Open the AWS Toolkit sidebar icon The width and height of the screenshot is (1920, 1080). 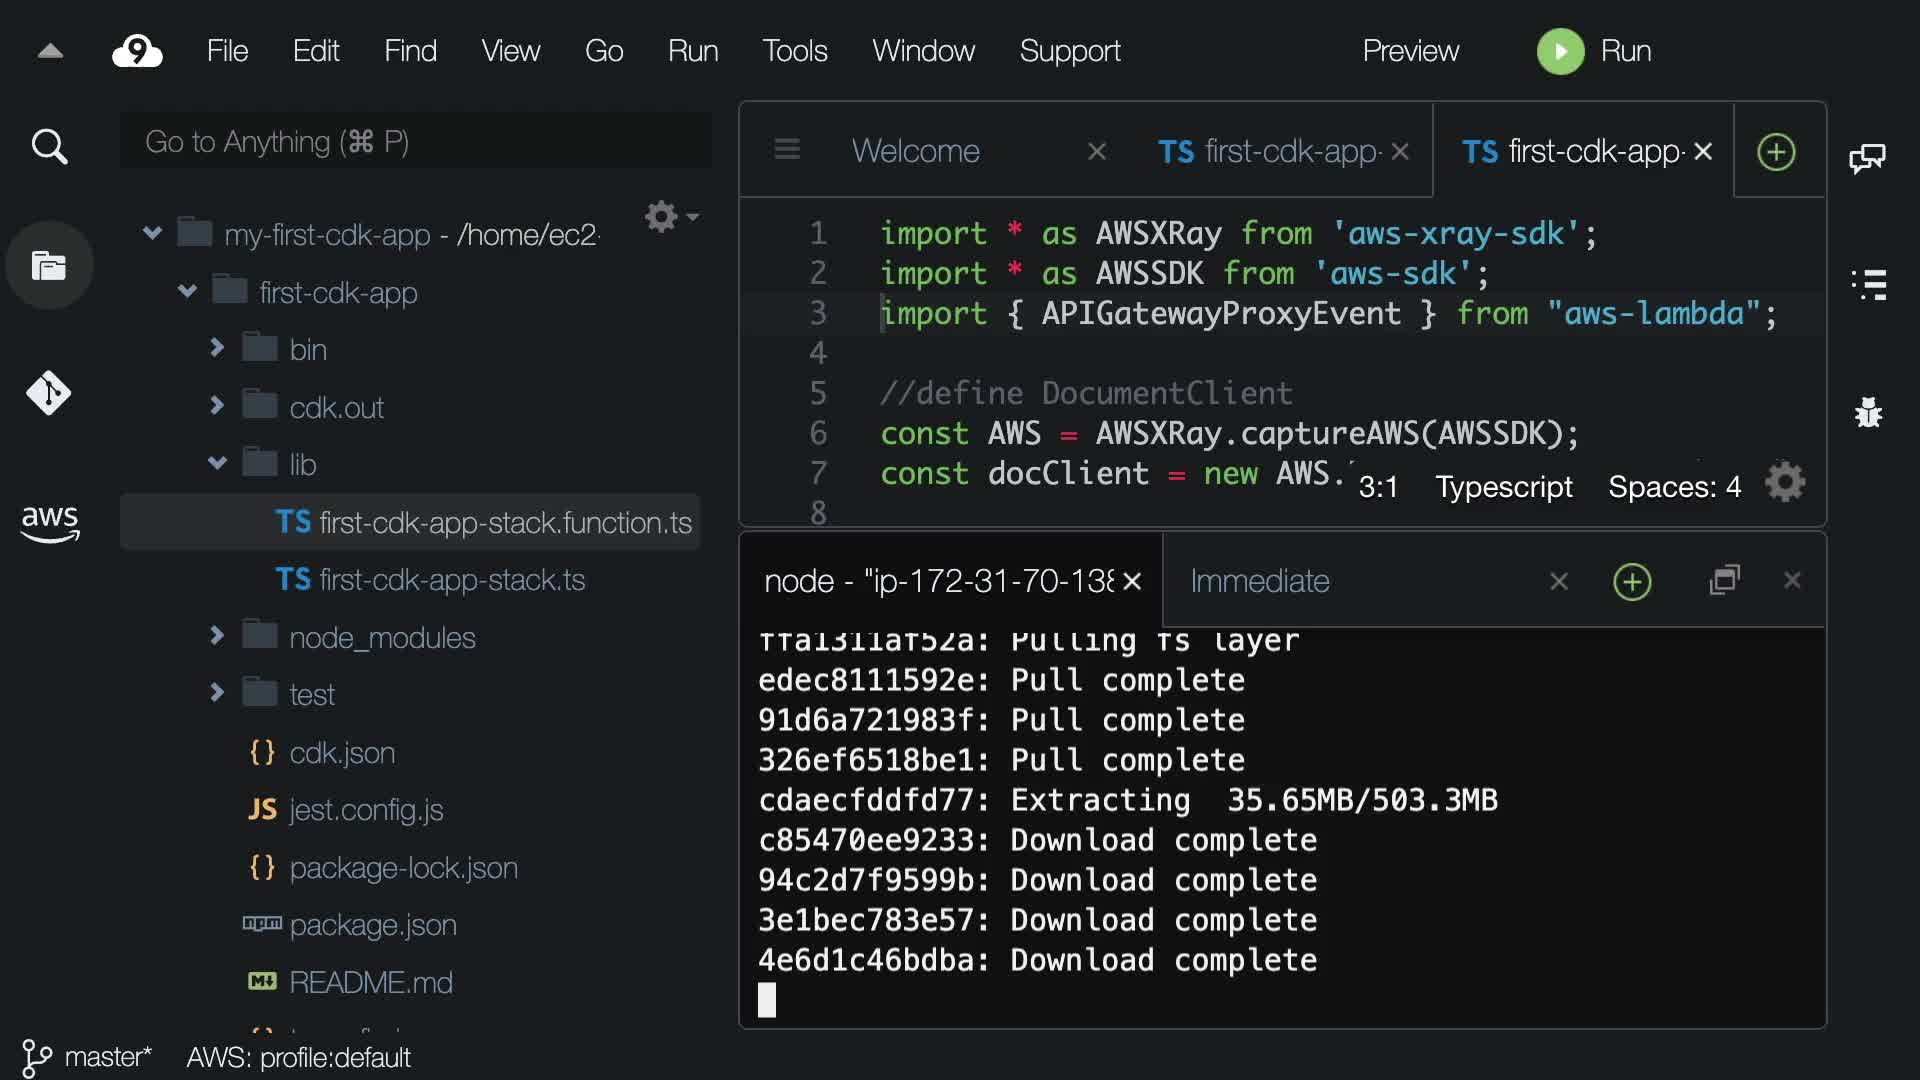coord(49,523)
